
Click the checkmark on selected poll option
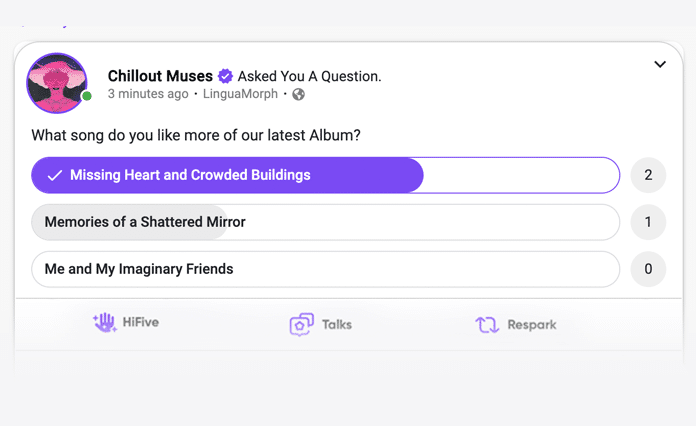[55, 175]
